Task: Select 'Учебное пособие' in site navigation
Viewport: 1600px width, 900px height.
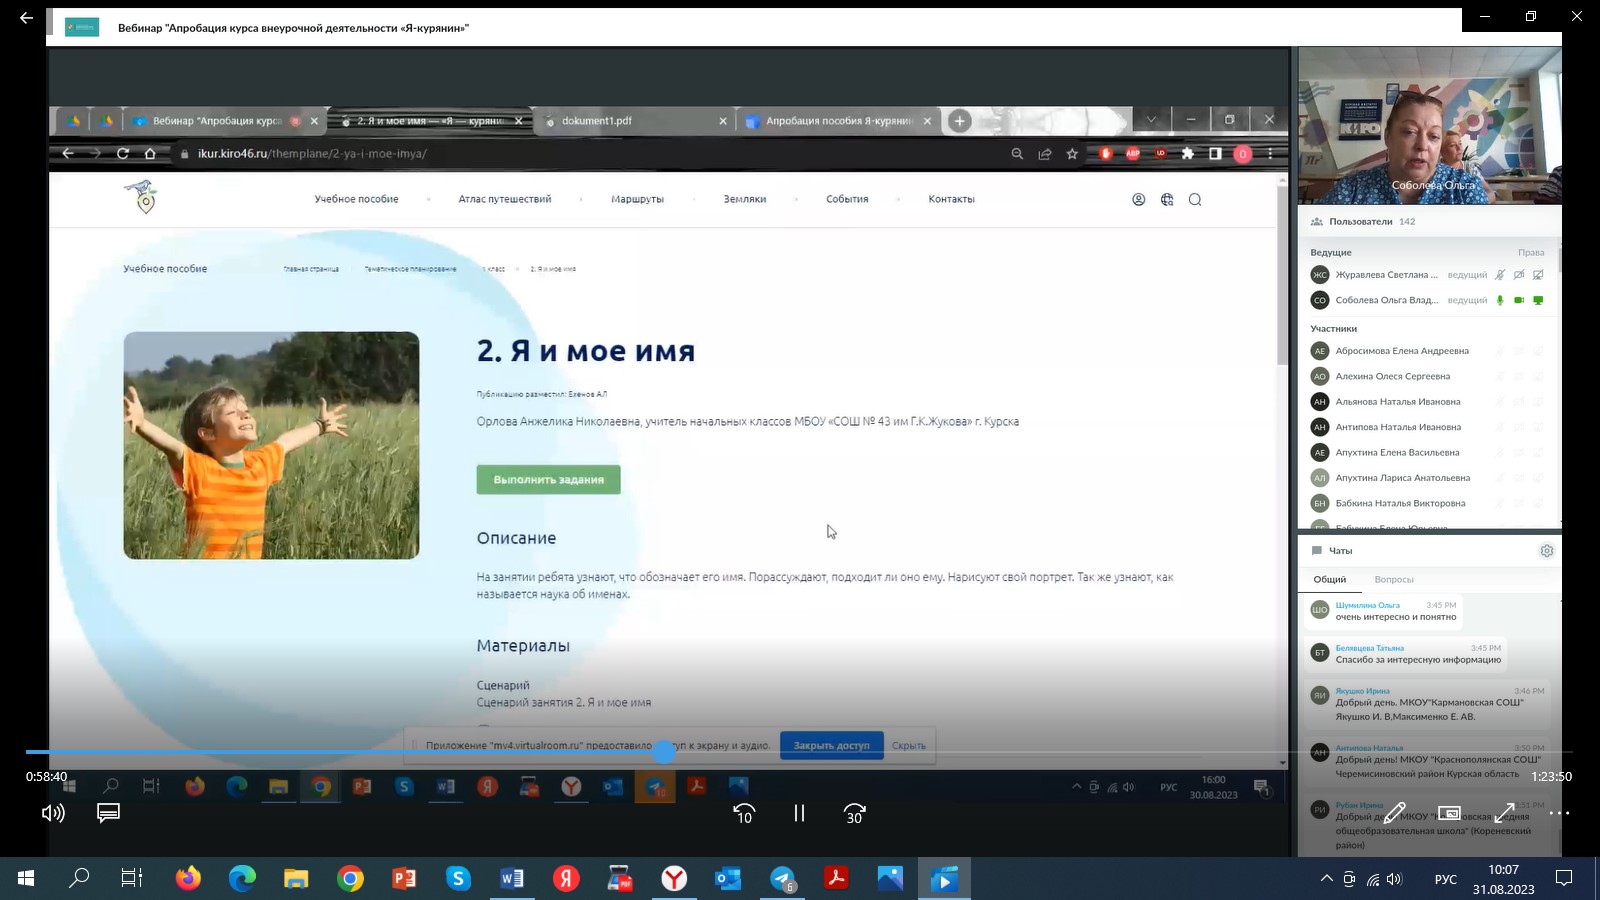Action: click(356, 199)
